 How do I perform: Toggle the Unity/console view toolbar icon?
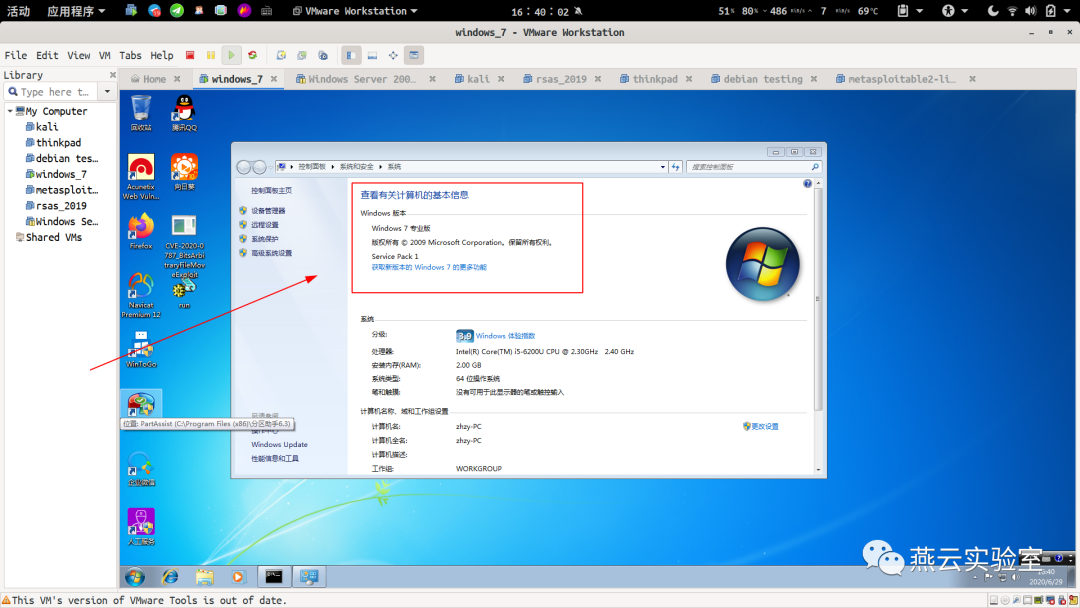(x=414, y=55)
